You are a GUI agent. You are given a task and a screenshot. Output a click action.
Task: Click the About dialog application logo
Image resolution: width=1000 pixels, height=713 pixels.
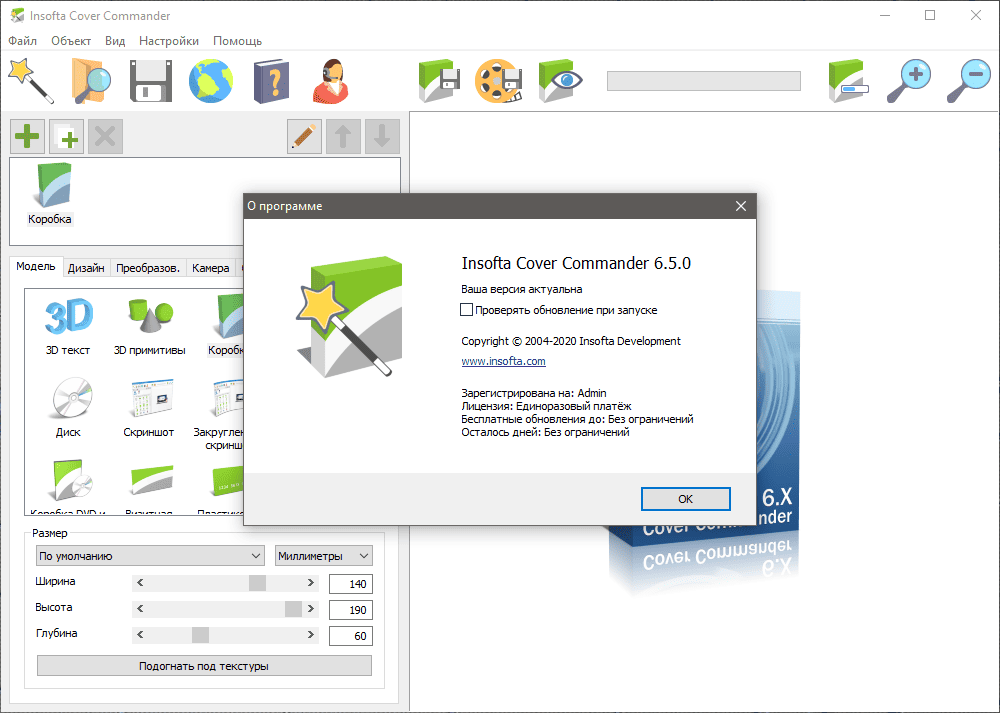pos(349,316)
